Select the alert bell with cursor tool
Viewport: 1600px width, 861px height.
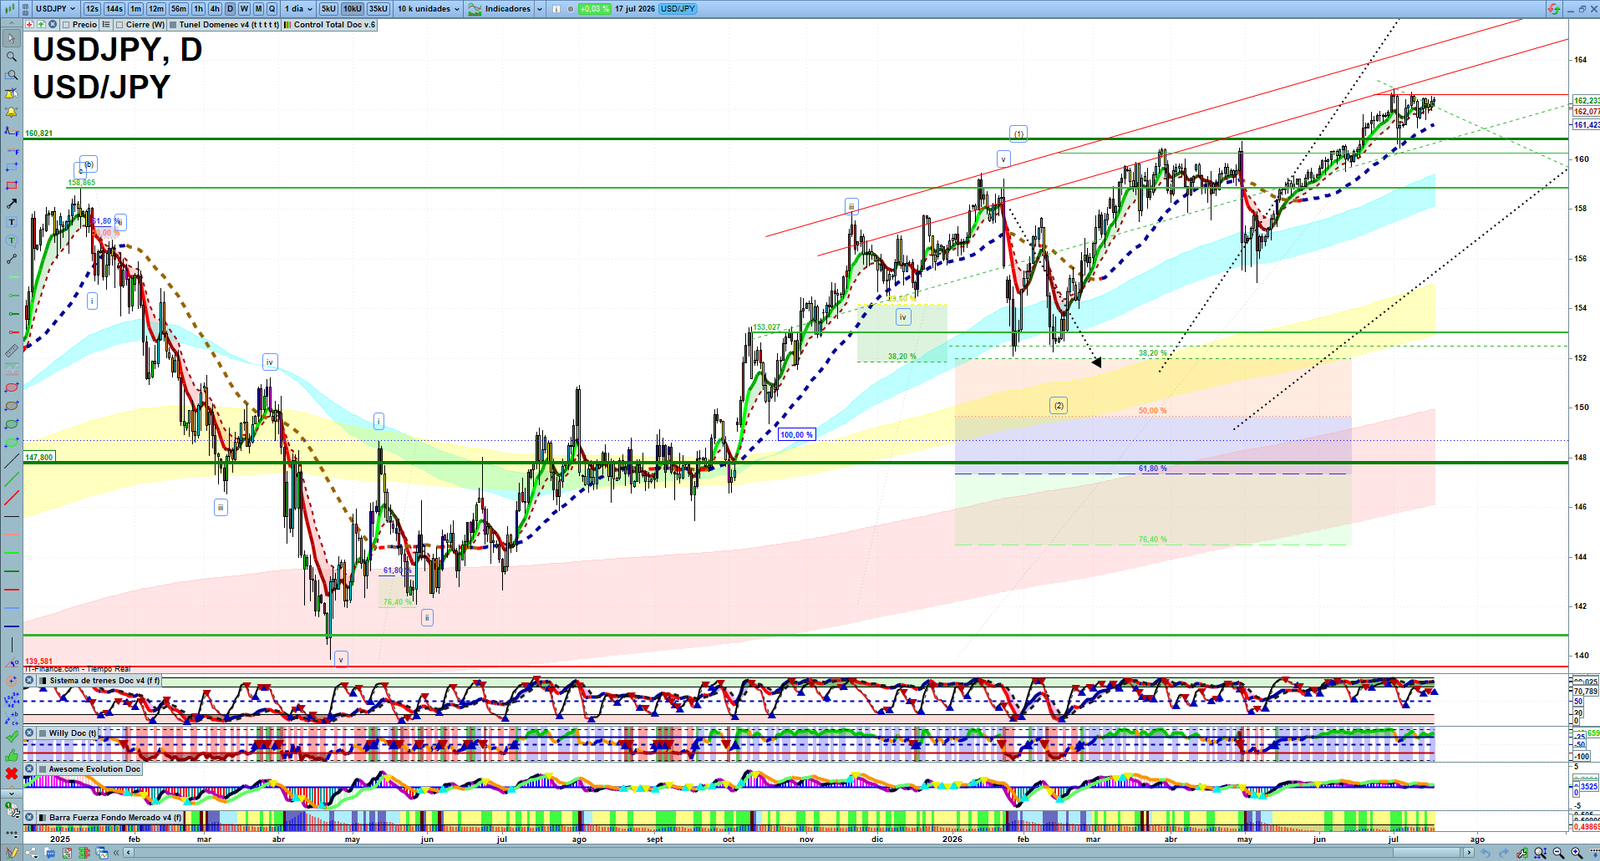(x=12, y=93)
